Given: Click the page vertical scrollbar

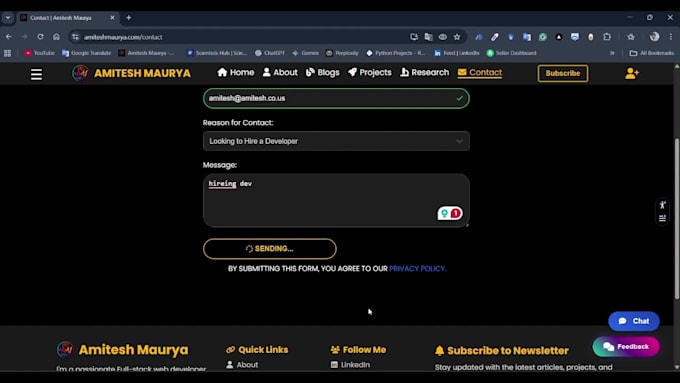Looking at the screenshot, I should [x=677, y=219].
